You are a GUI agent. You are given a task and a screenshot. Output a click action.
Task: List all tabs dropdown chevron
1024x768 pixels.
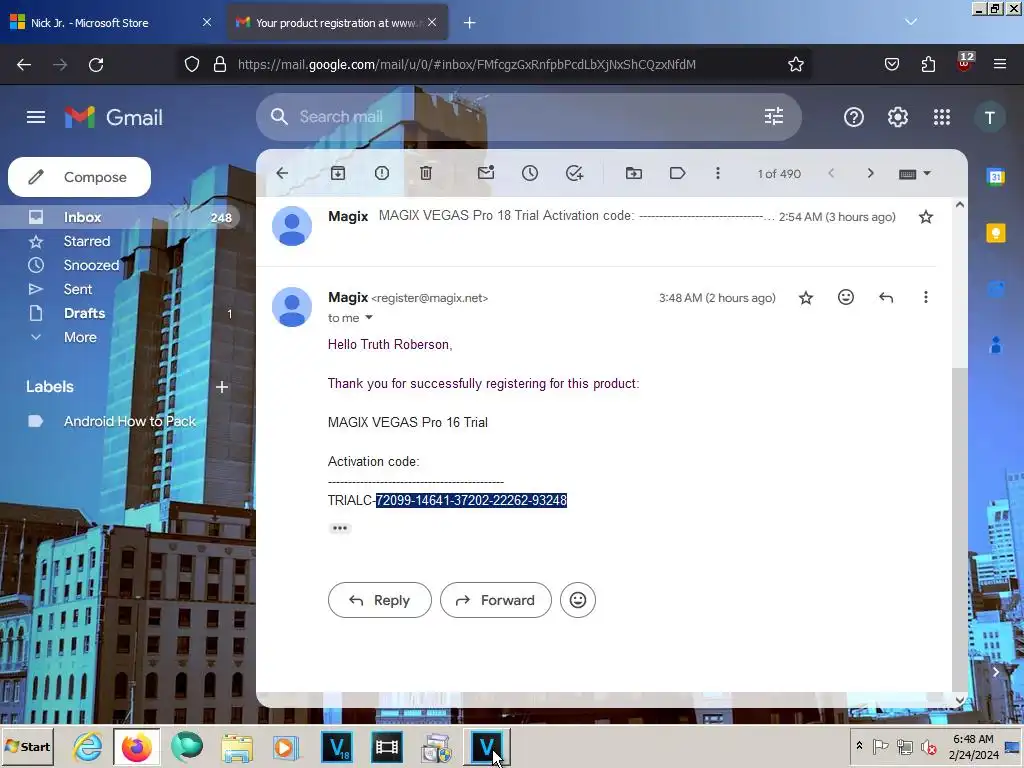click(911, 22)
